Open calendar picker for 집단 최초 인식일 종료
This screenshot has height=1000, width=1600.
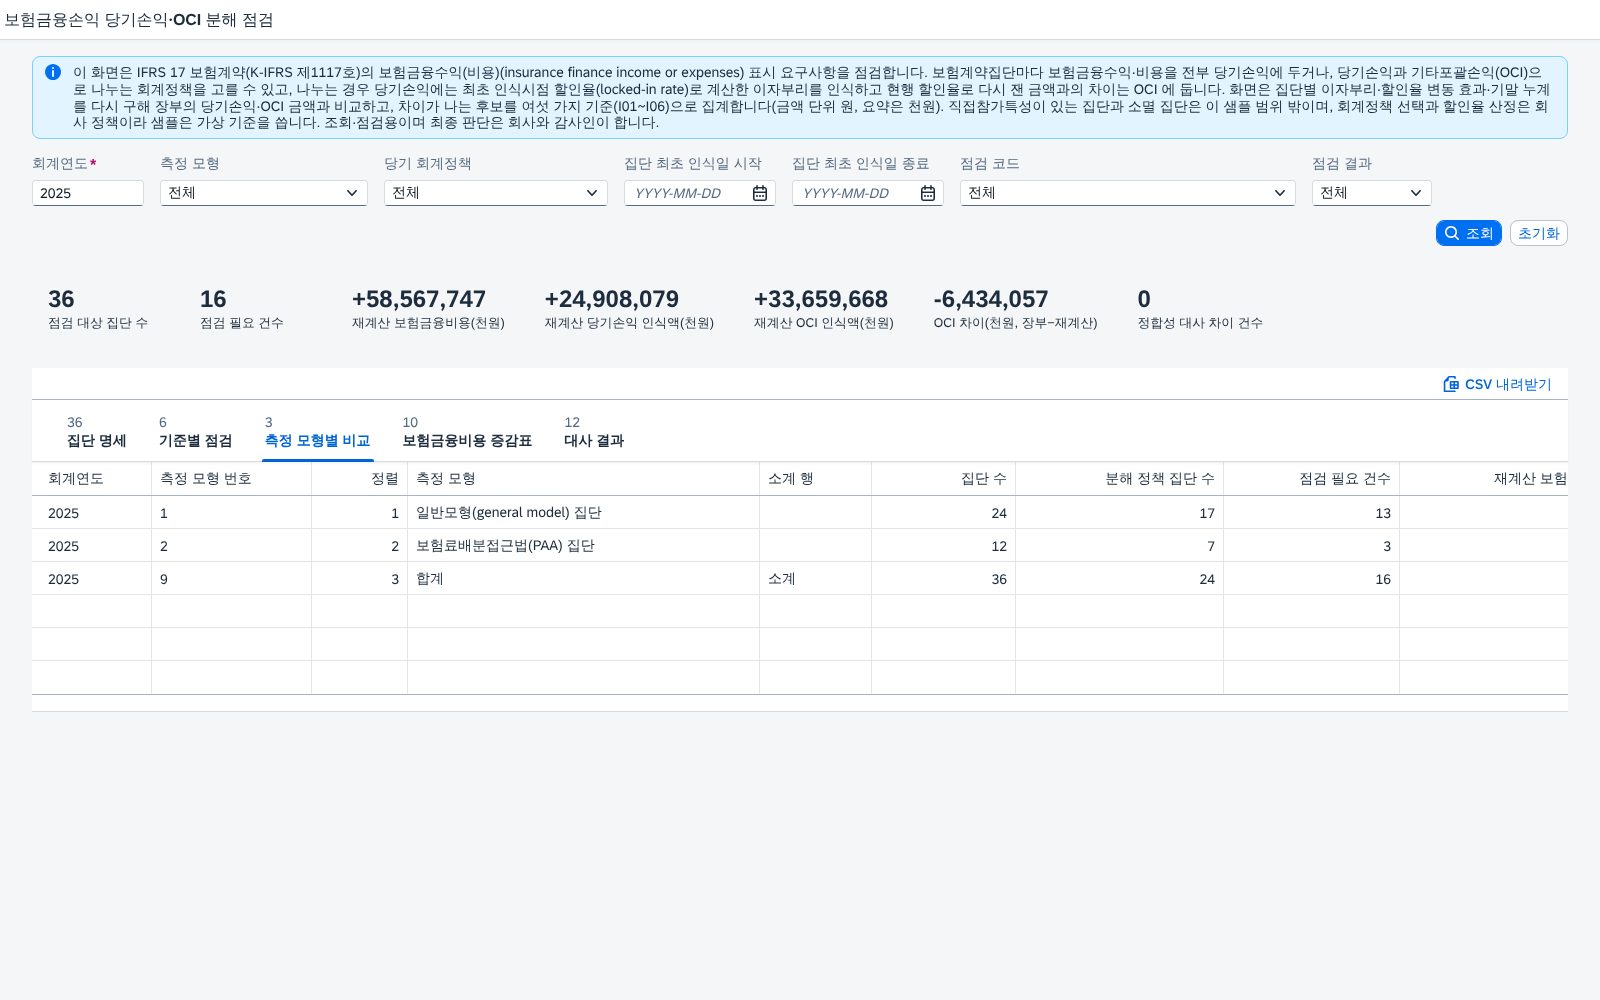(928, 193)
